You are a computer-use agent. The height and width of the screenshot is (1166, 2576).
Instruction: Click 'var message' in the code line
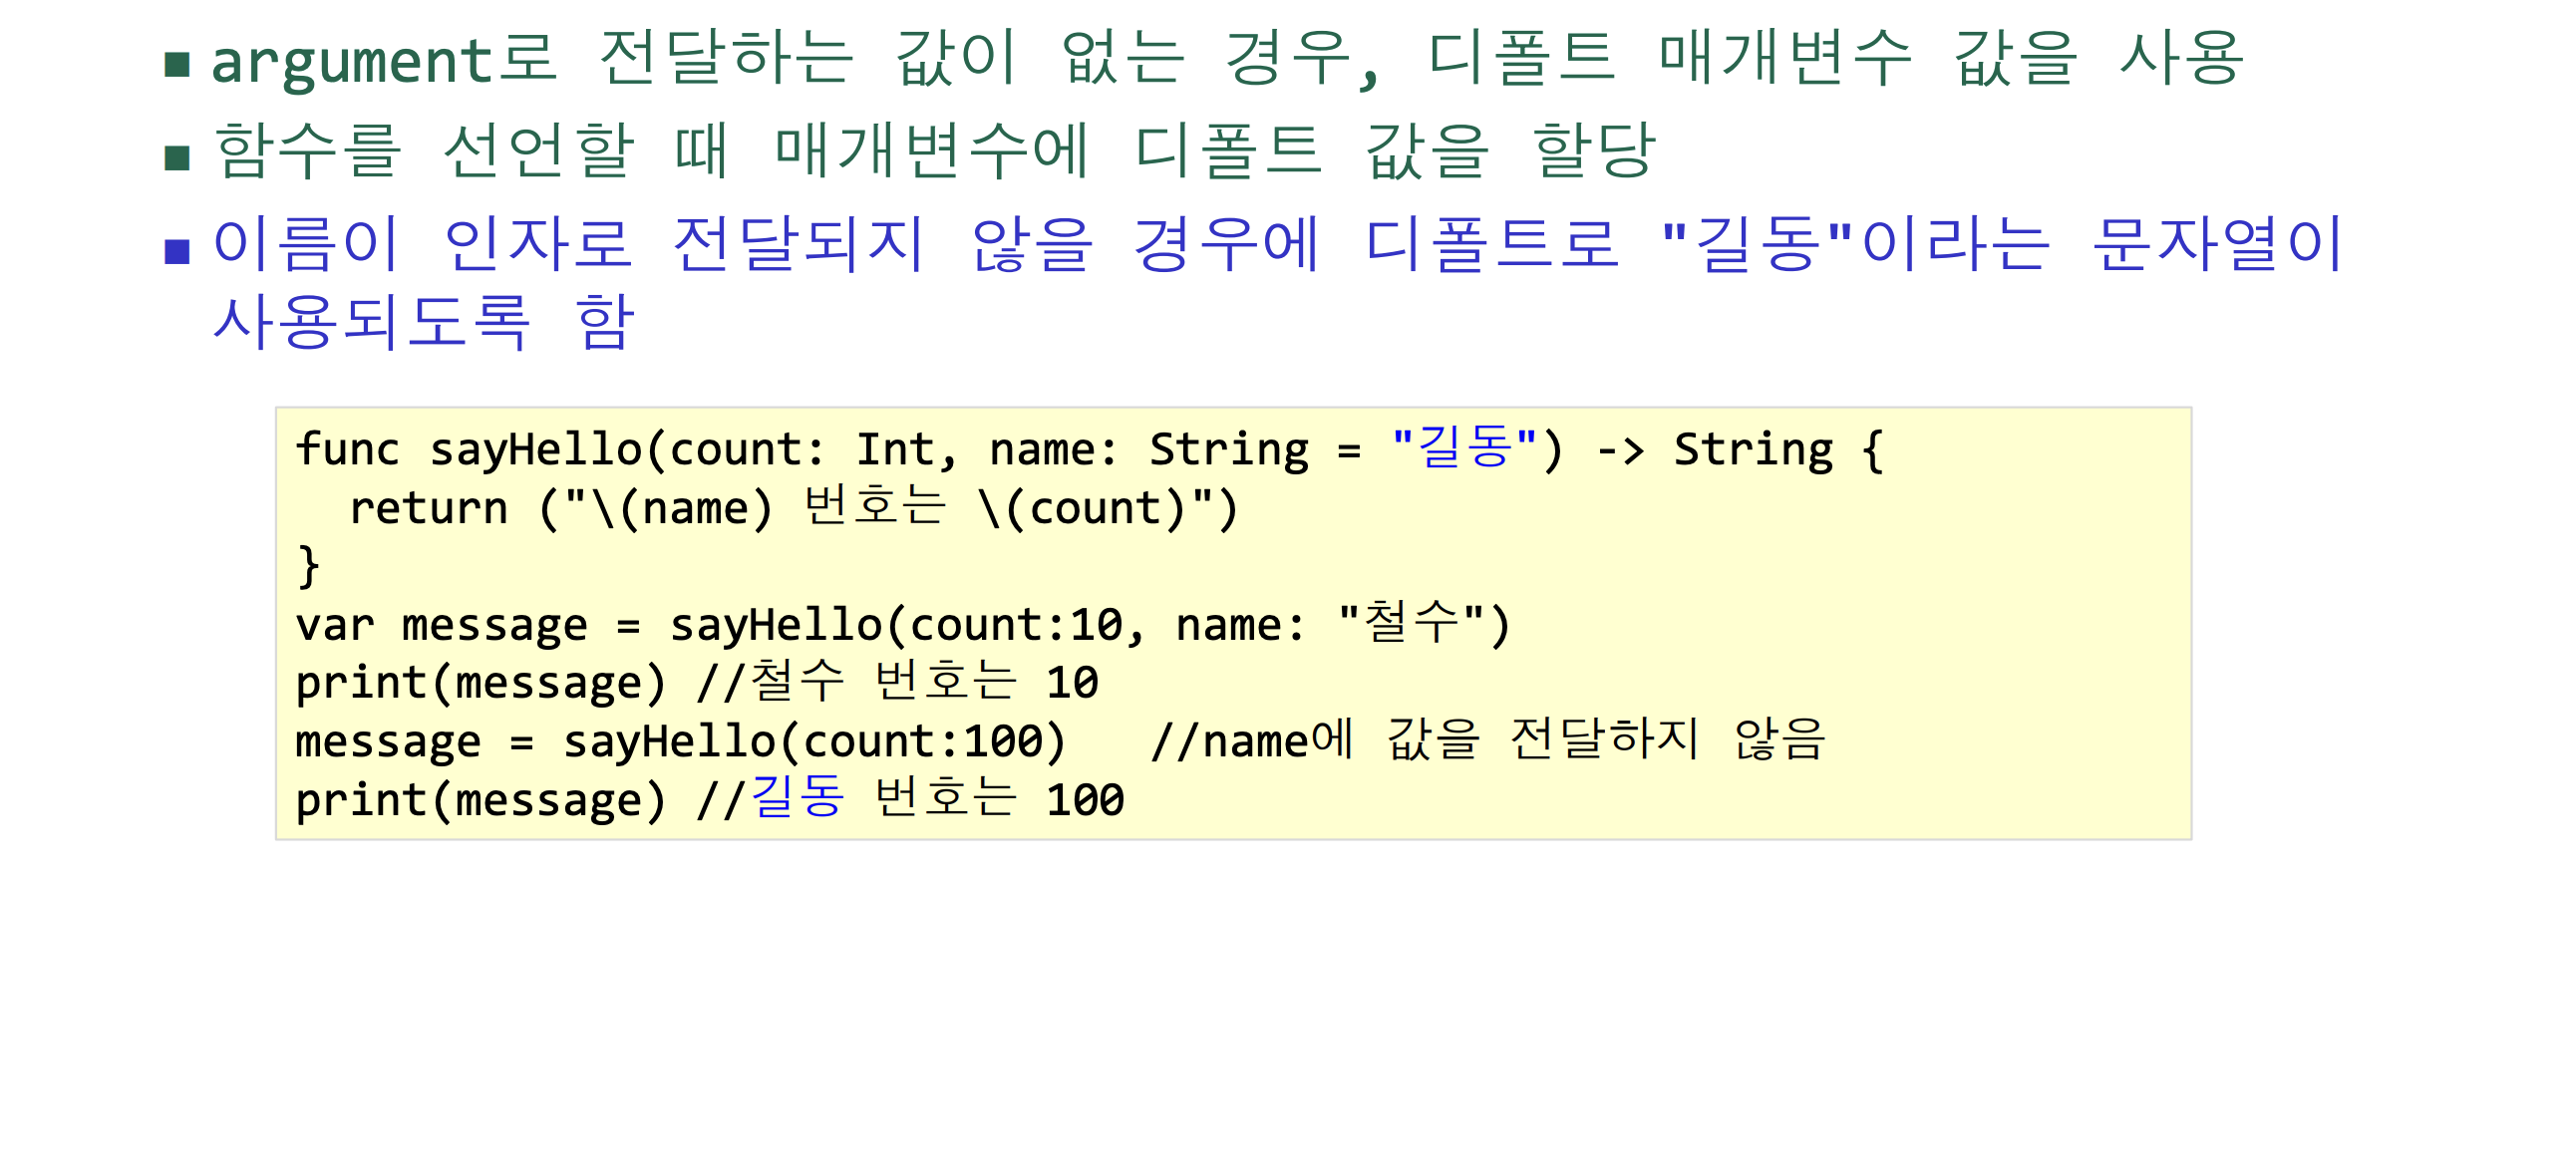[x=441, y=626]
